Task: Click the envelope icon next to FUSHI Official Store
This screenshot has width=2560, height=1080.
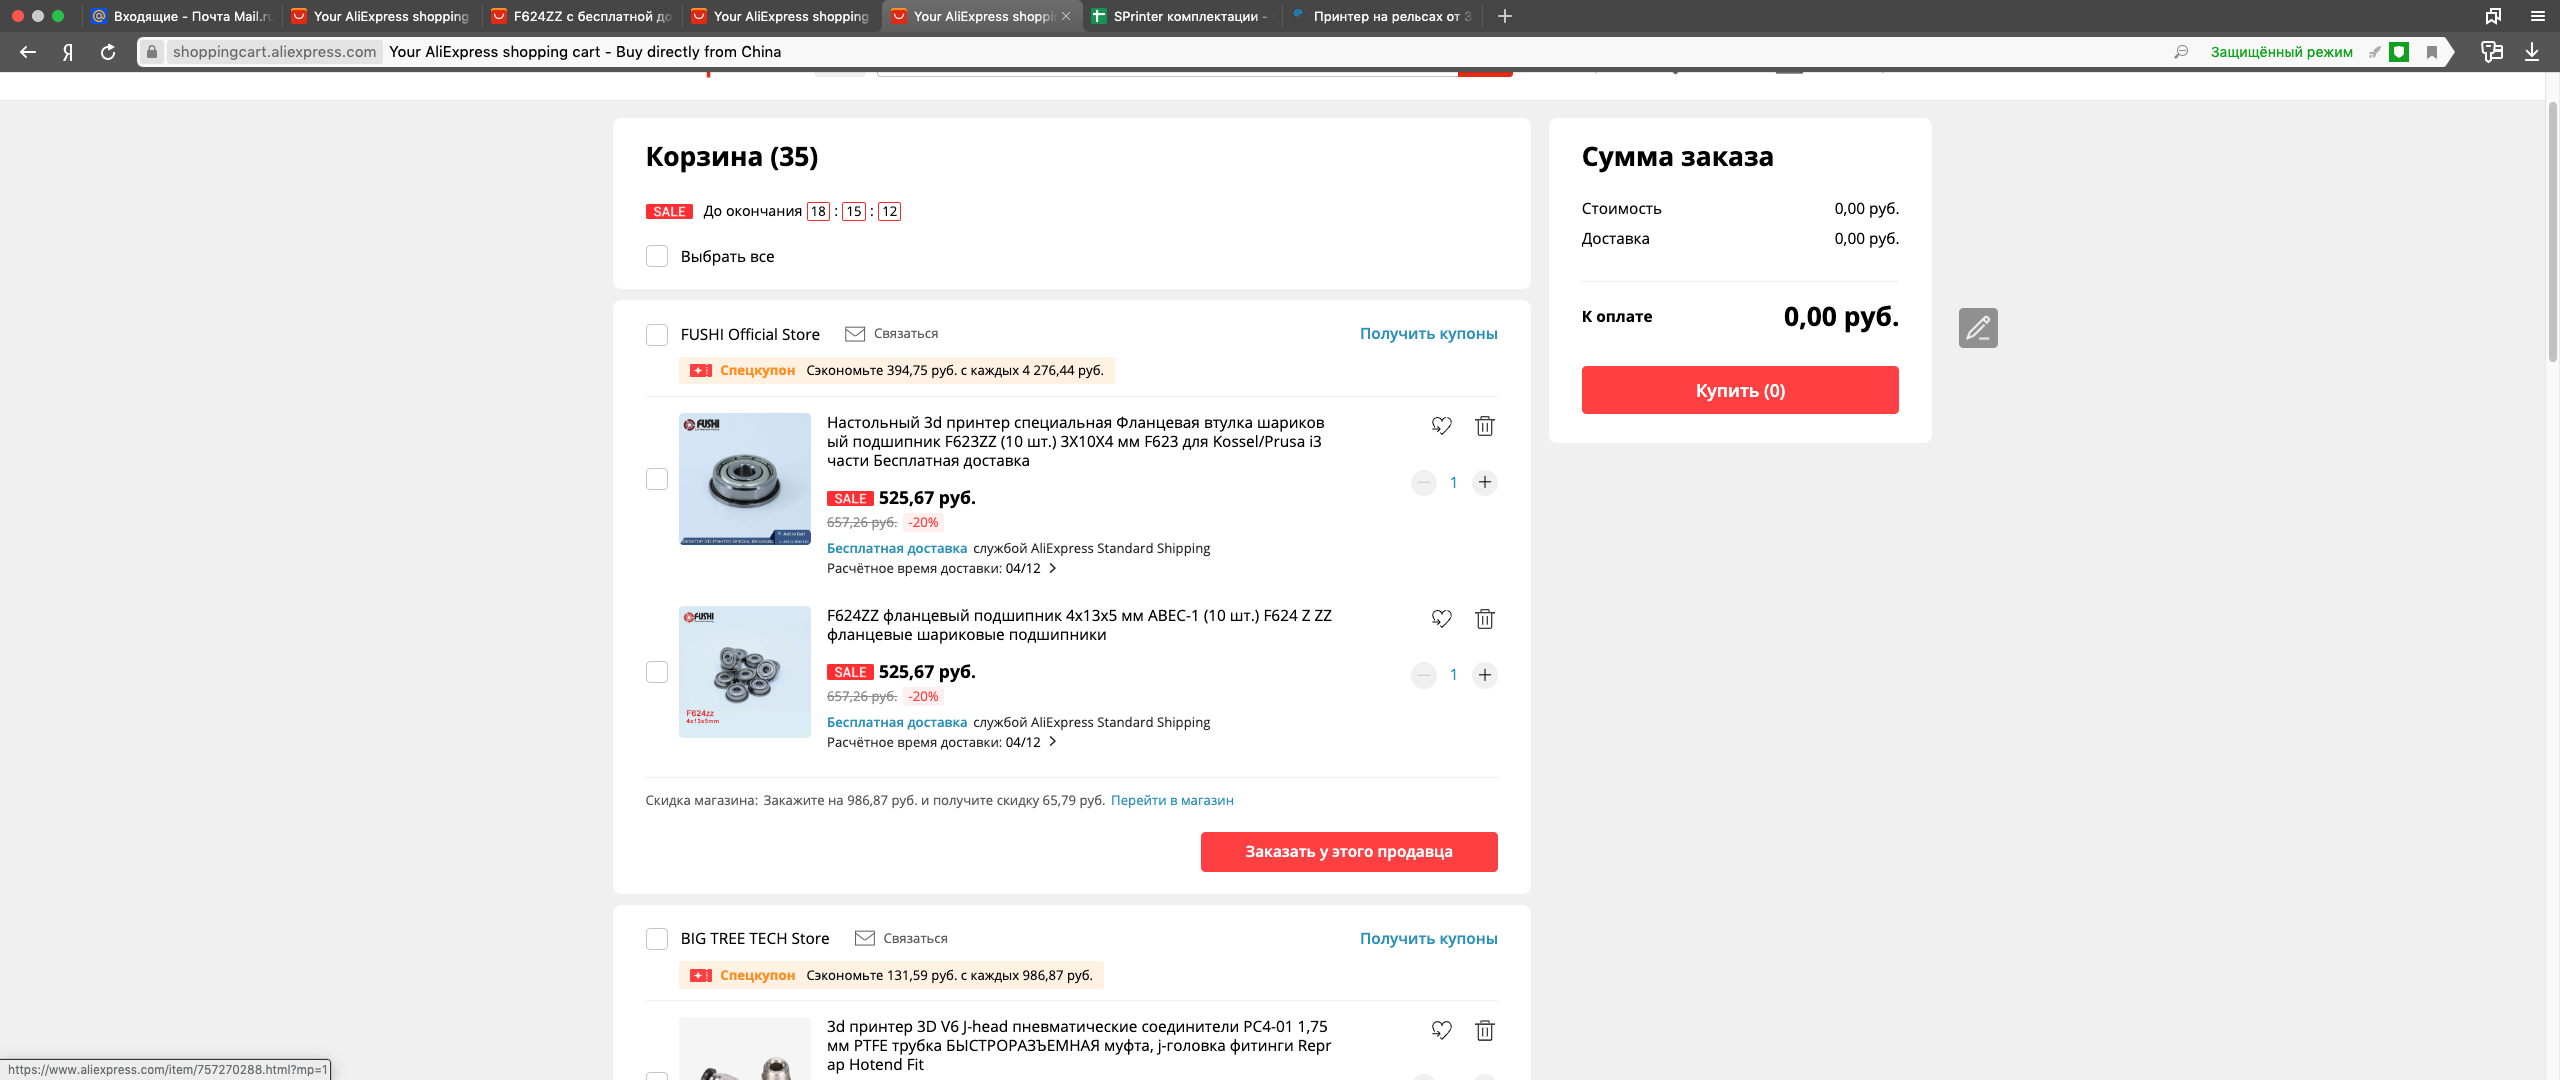Action: 855,334
